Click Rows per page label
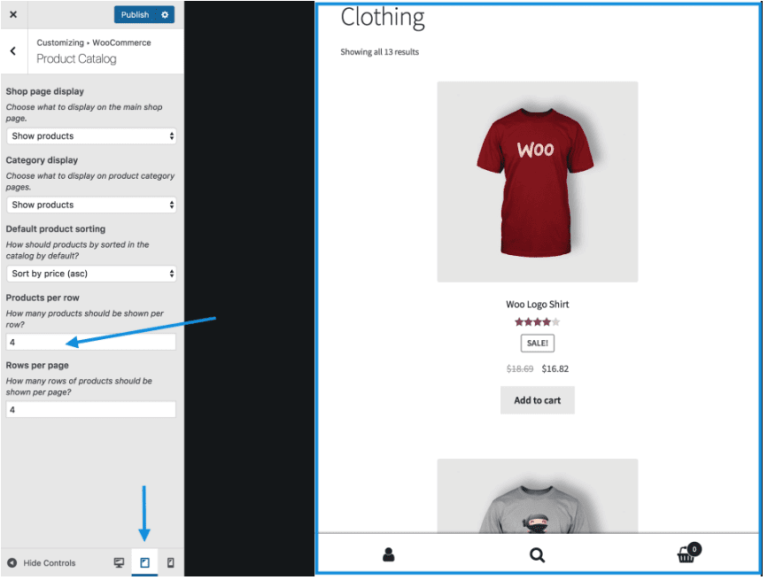The width and height of the screenshot is (768, 580). (x=37, y=365)
